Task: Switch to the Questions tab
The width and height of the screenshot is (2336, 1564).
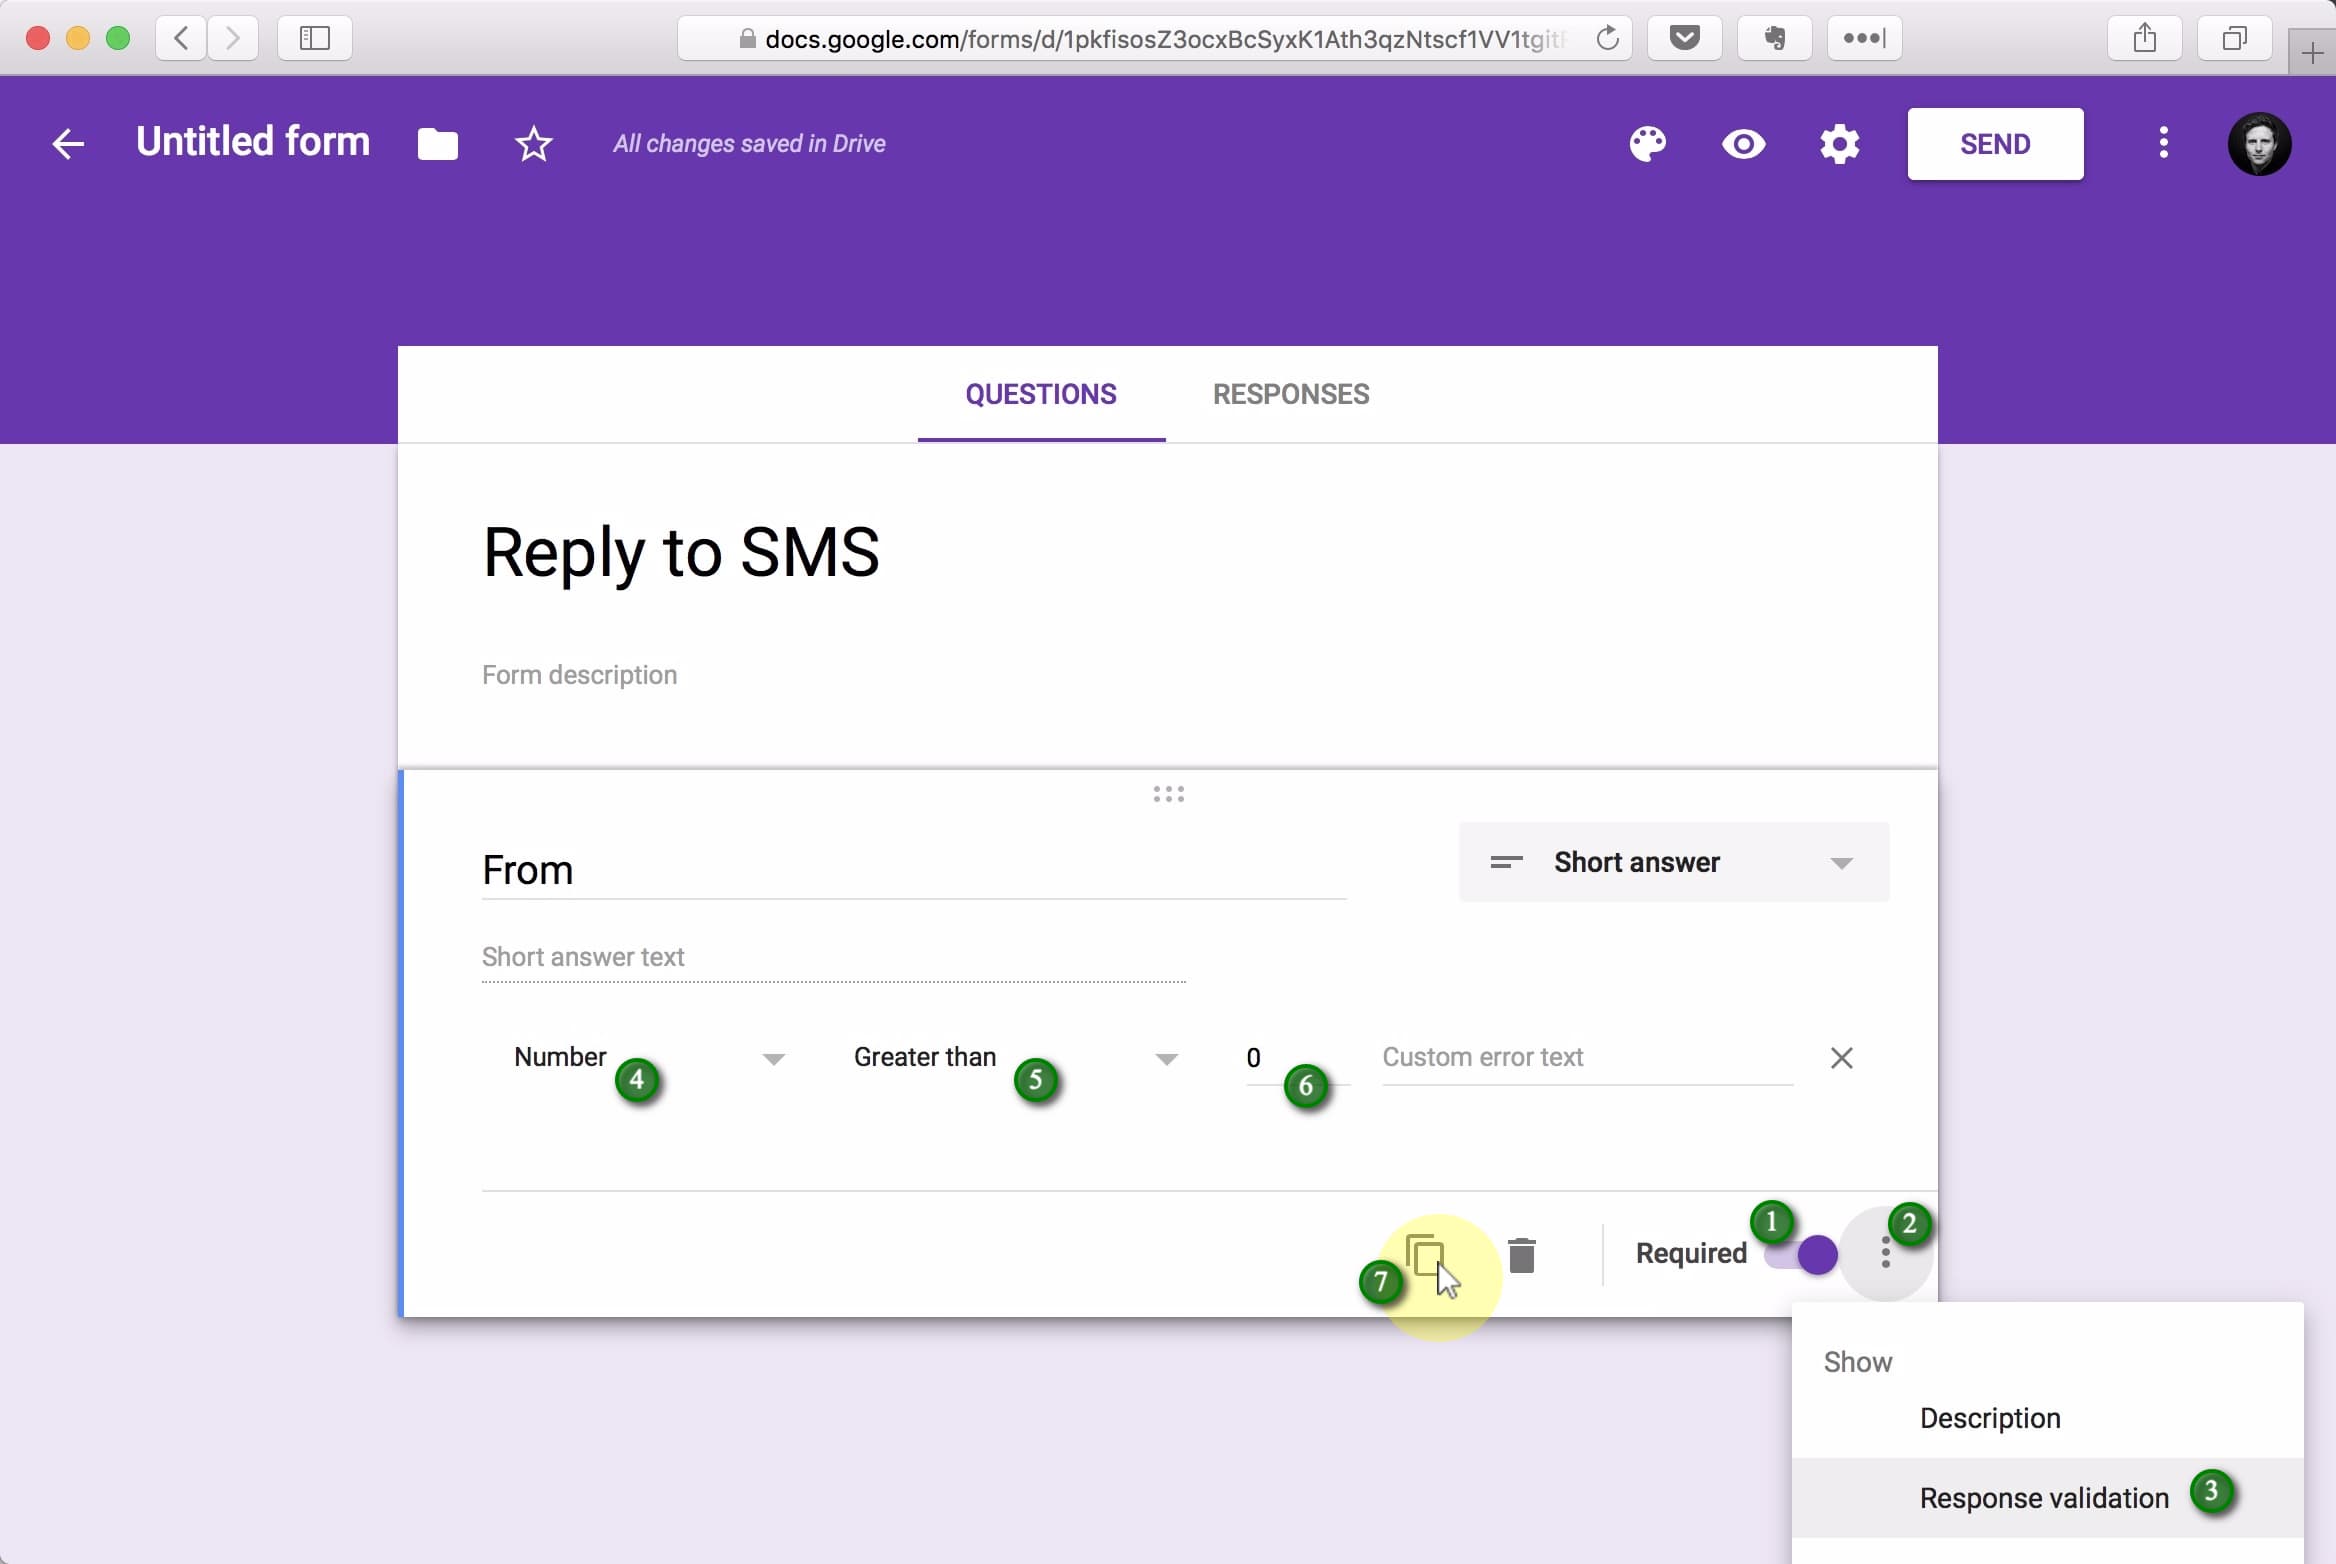Action: point(1042,394)
